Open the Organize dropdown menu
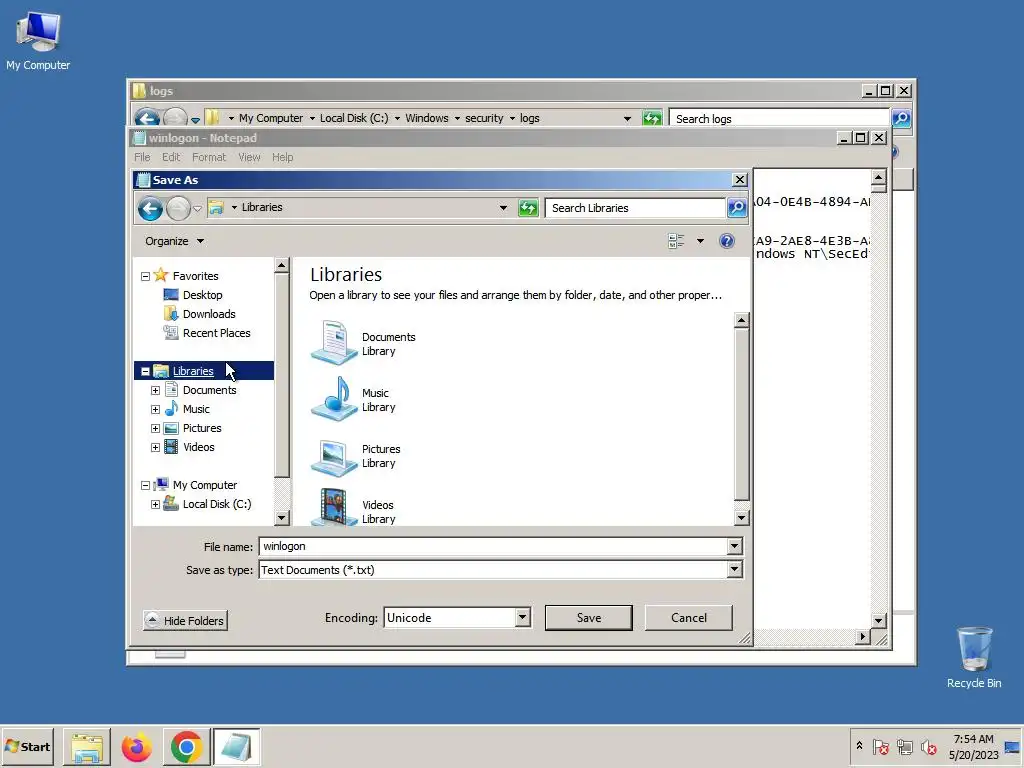This screenshot has width=1024, height=768. click(174, 241)
